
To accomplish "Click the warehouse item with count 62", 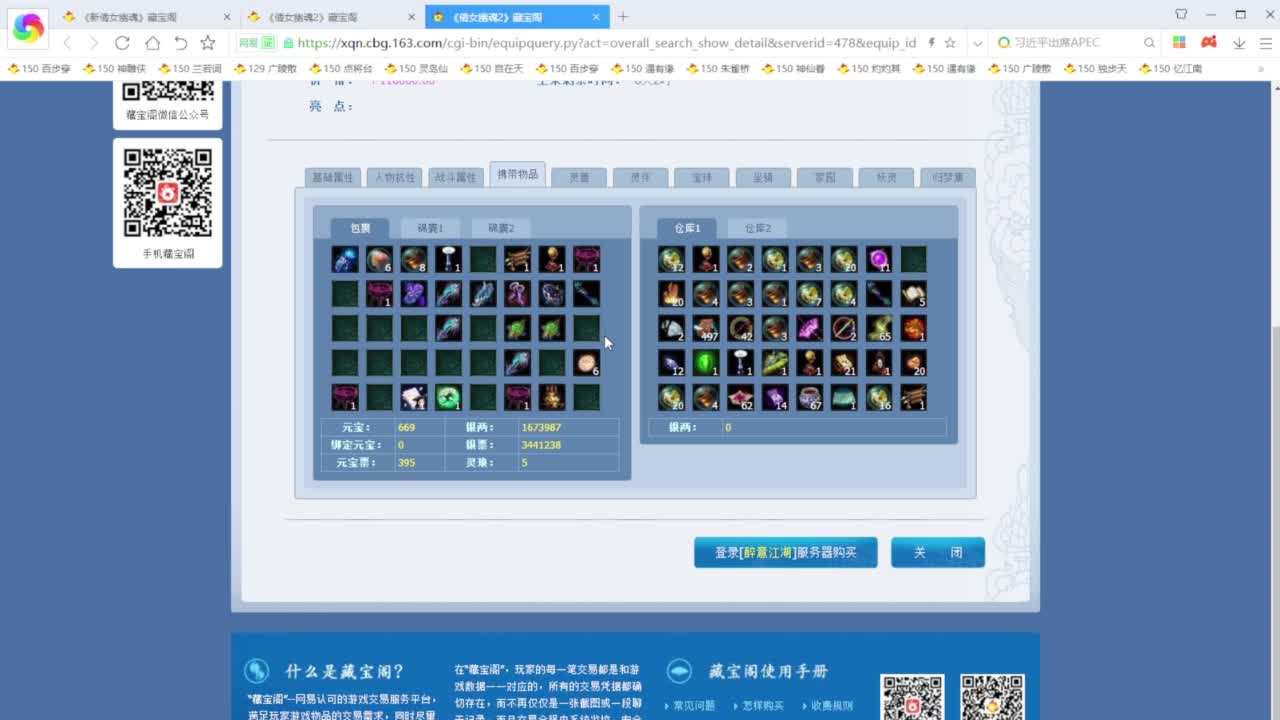I will pyautogui.click(x=741, y=397).
